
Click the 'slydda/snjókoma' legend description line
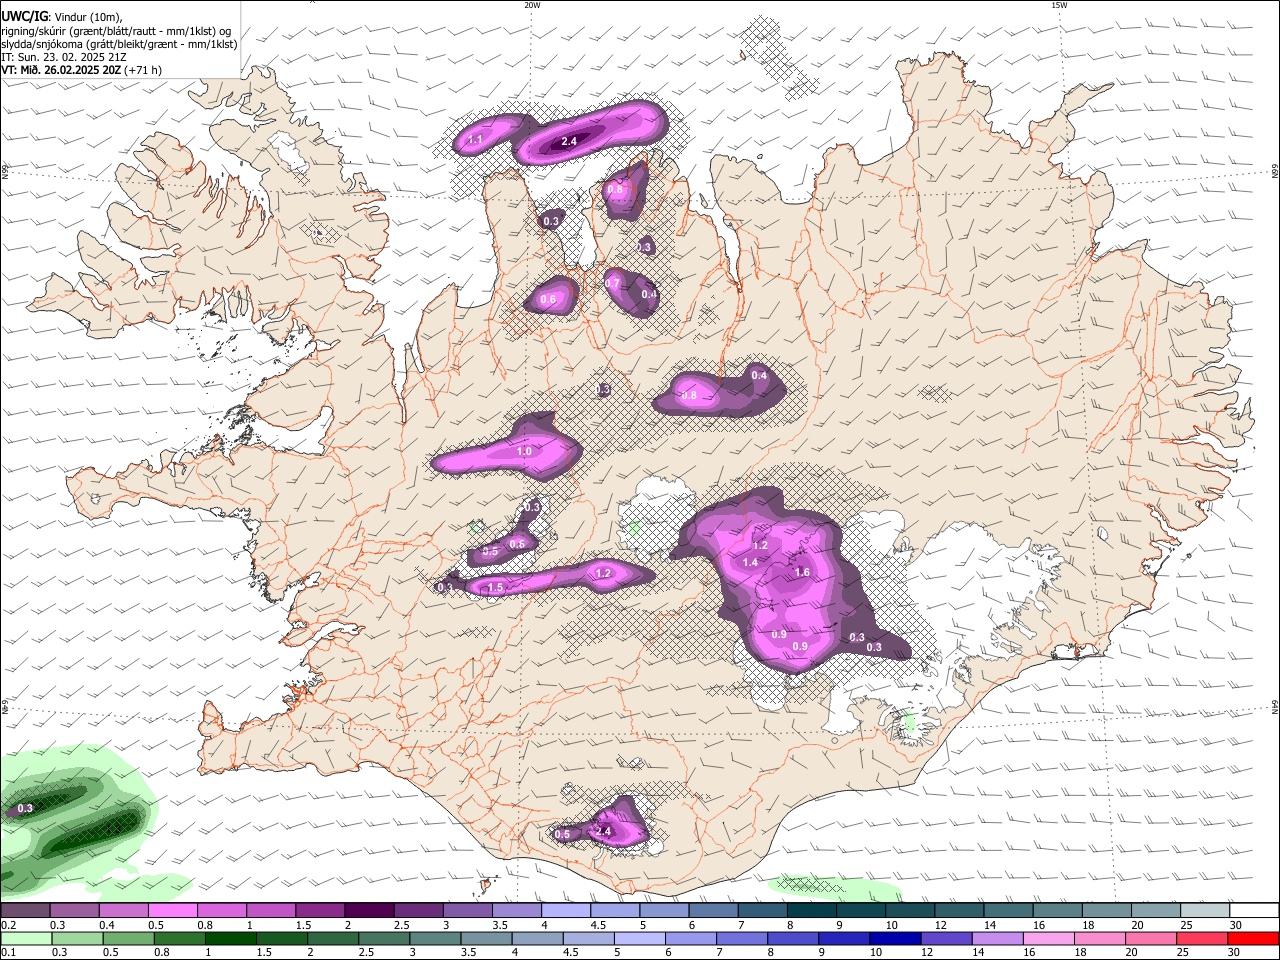[119, 44]
